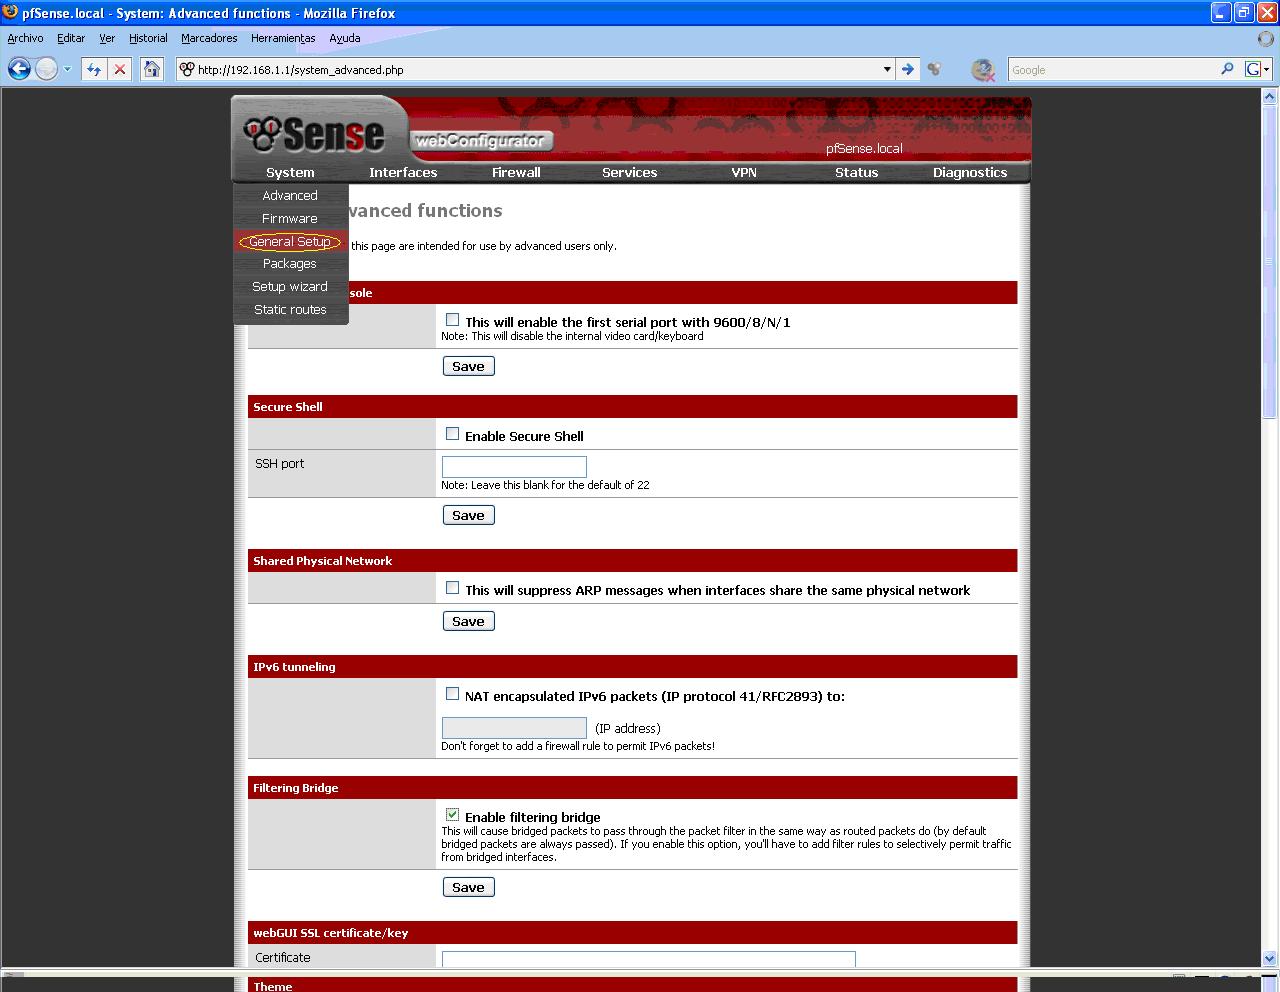Click the greyed-out forward navigation button
Screen dimensions: 1280x992
click(47, 69)
